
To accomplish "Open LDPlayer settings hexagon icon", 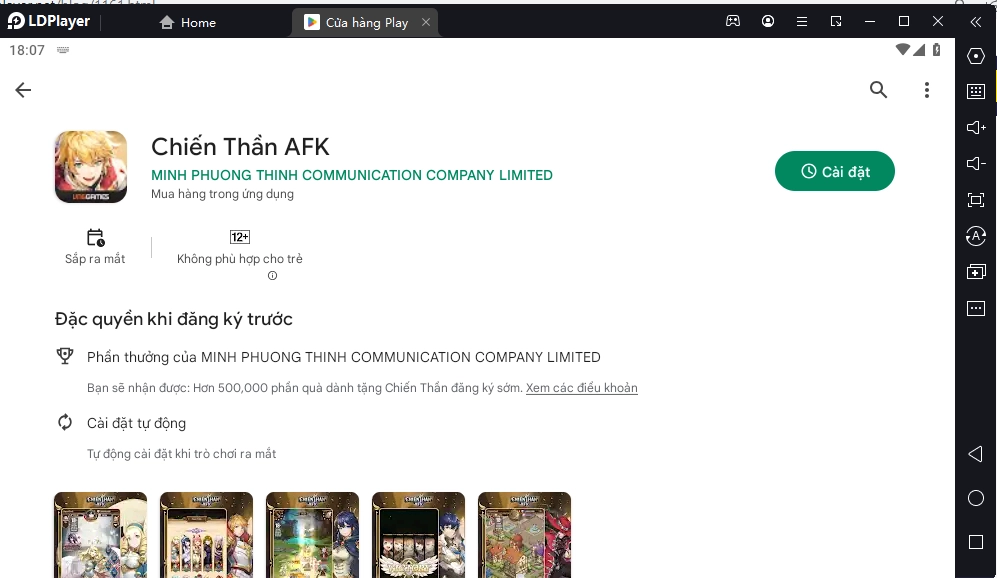I will 976,56.
